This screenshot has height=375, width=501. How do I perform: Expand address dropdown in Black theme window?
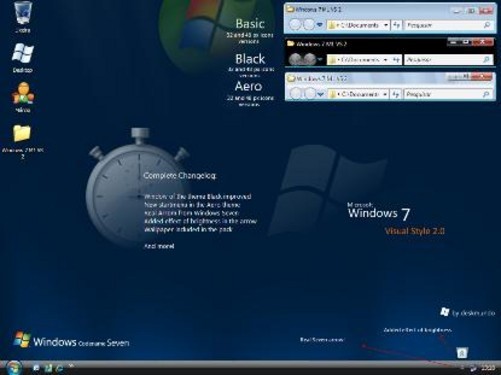pyautogui.click(x=385, y=60)
